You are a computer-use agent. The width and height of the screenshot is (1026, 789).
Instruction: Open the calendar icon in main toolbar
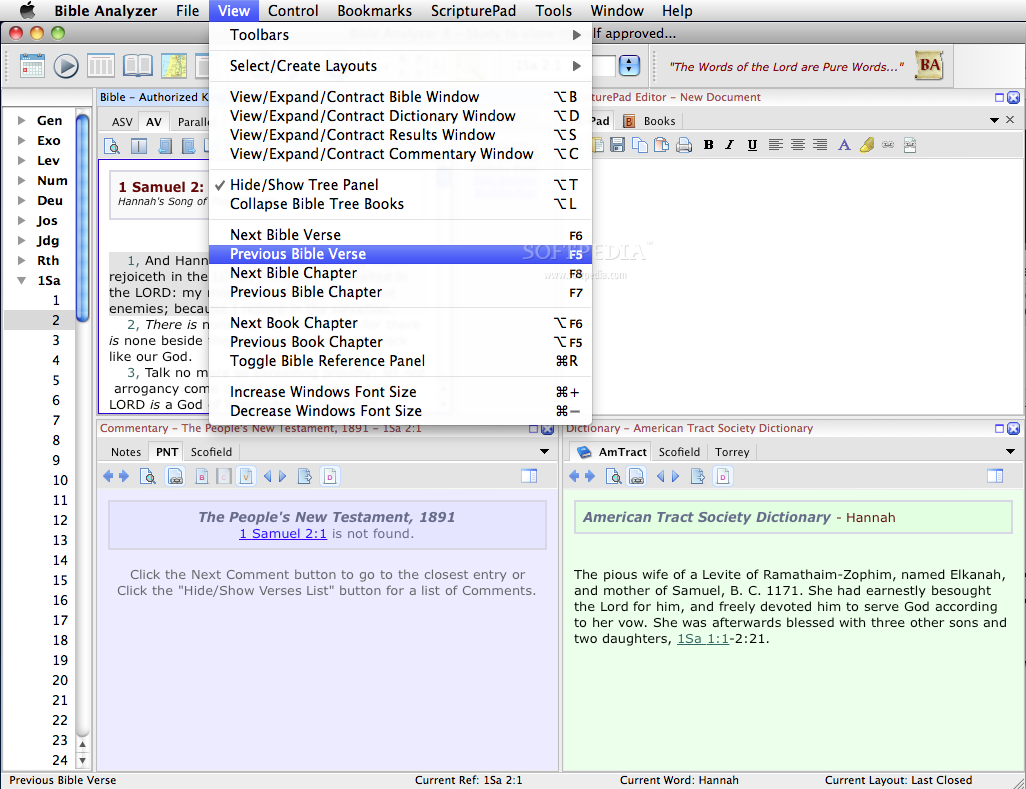pyautogui.click(x=32, y=65)
